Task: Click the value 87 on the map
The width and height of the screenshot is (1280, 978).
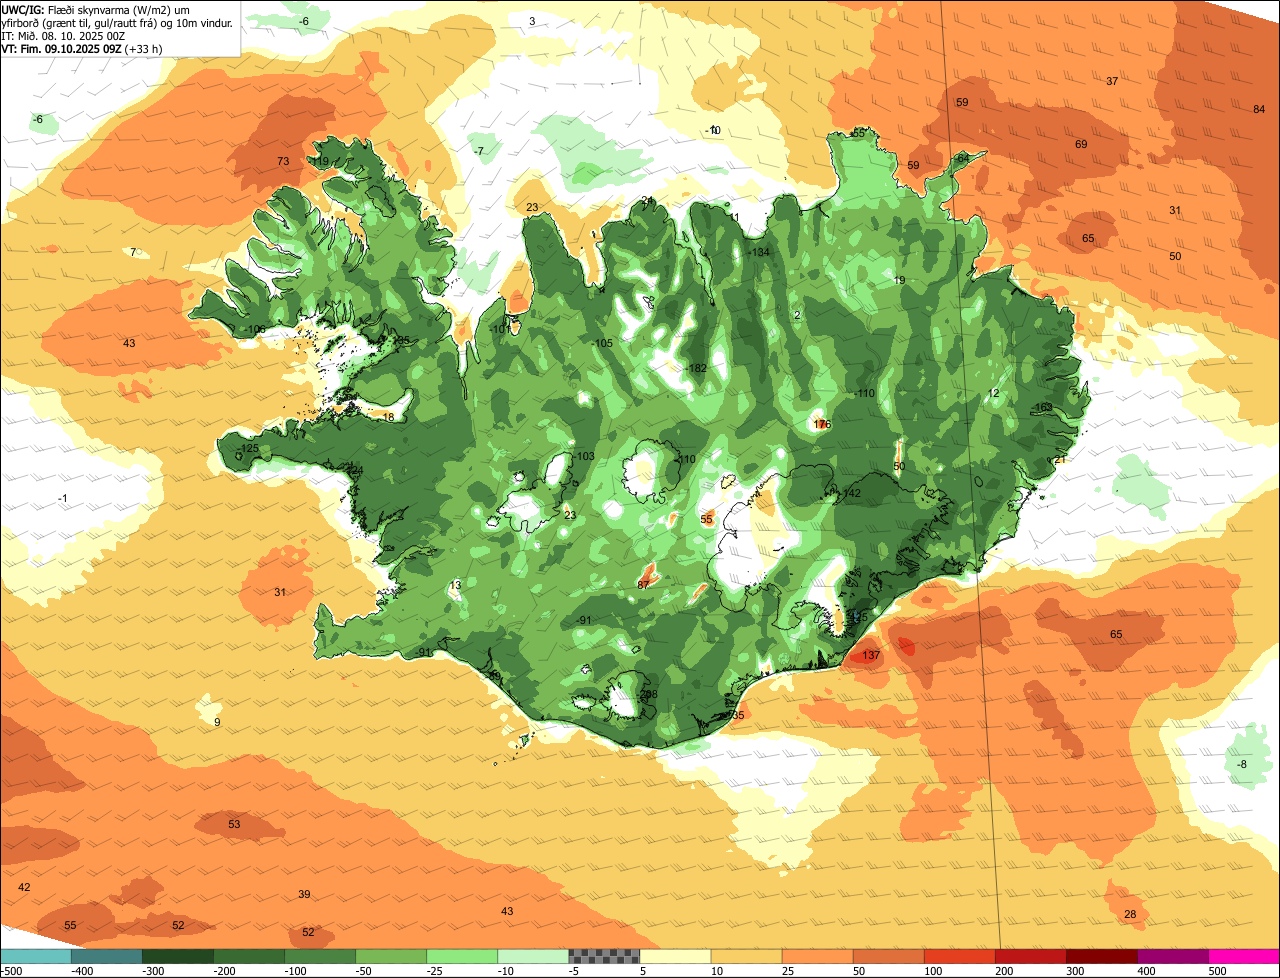Action: (x=643, y=584)
